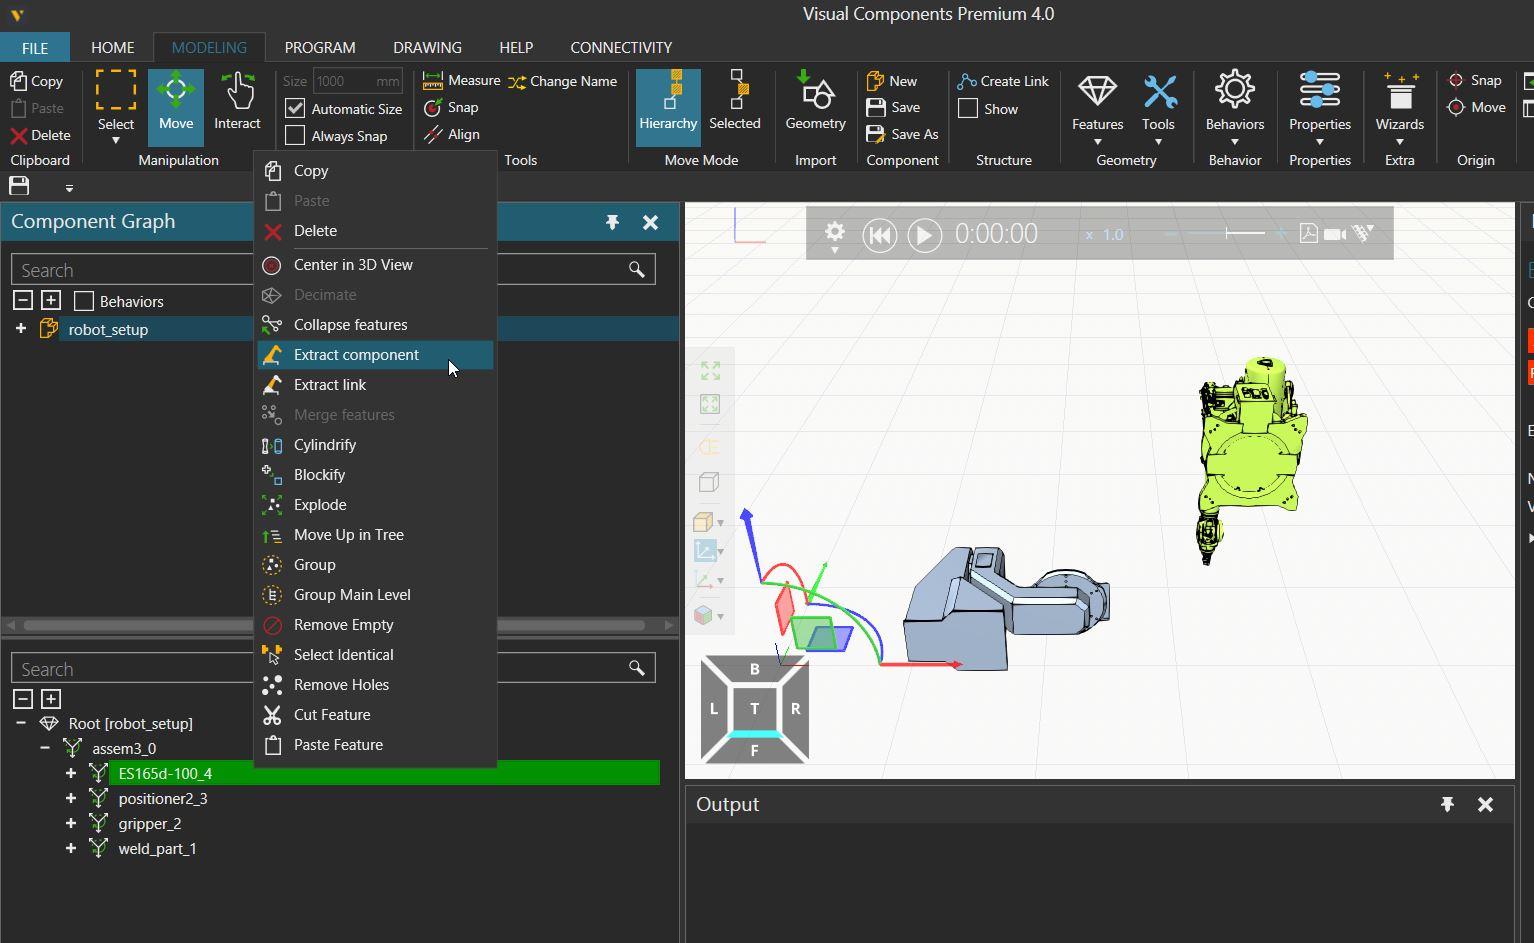Pin the Component Graph panel

pos(612,222)
